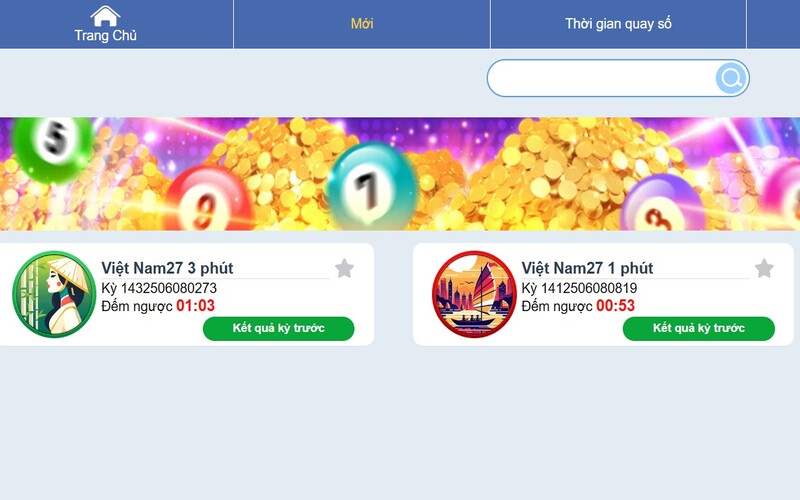Click the teal number 7 ball
This screenshot has width=800, height=500.
coord(371,187)
